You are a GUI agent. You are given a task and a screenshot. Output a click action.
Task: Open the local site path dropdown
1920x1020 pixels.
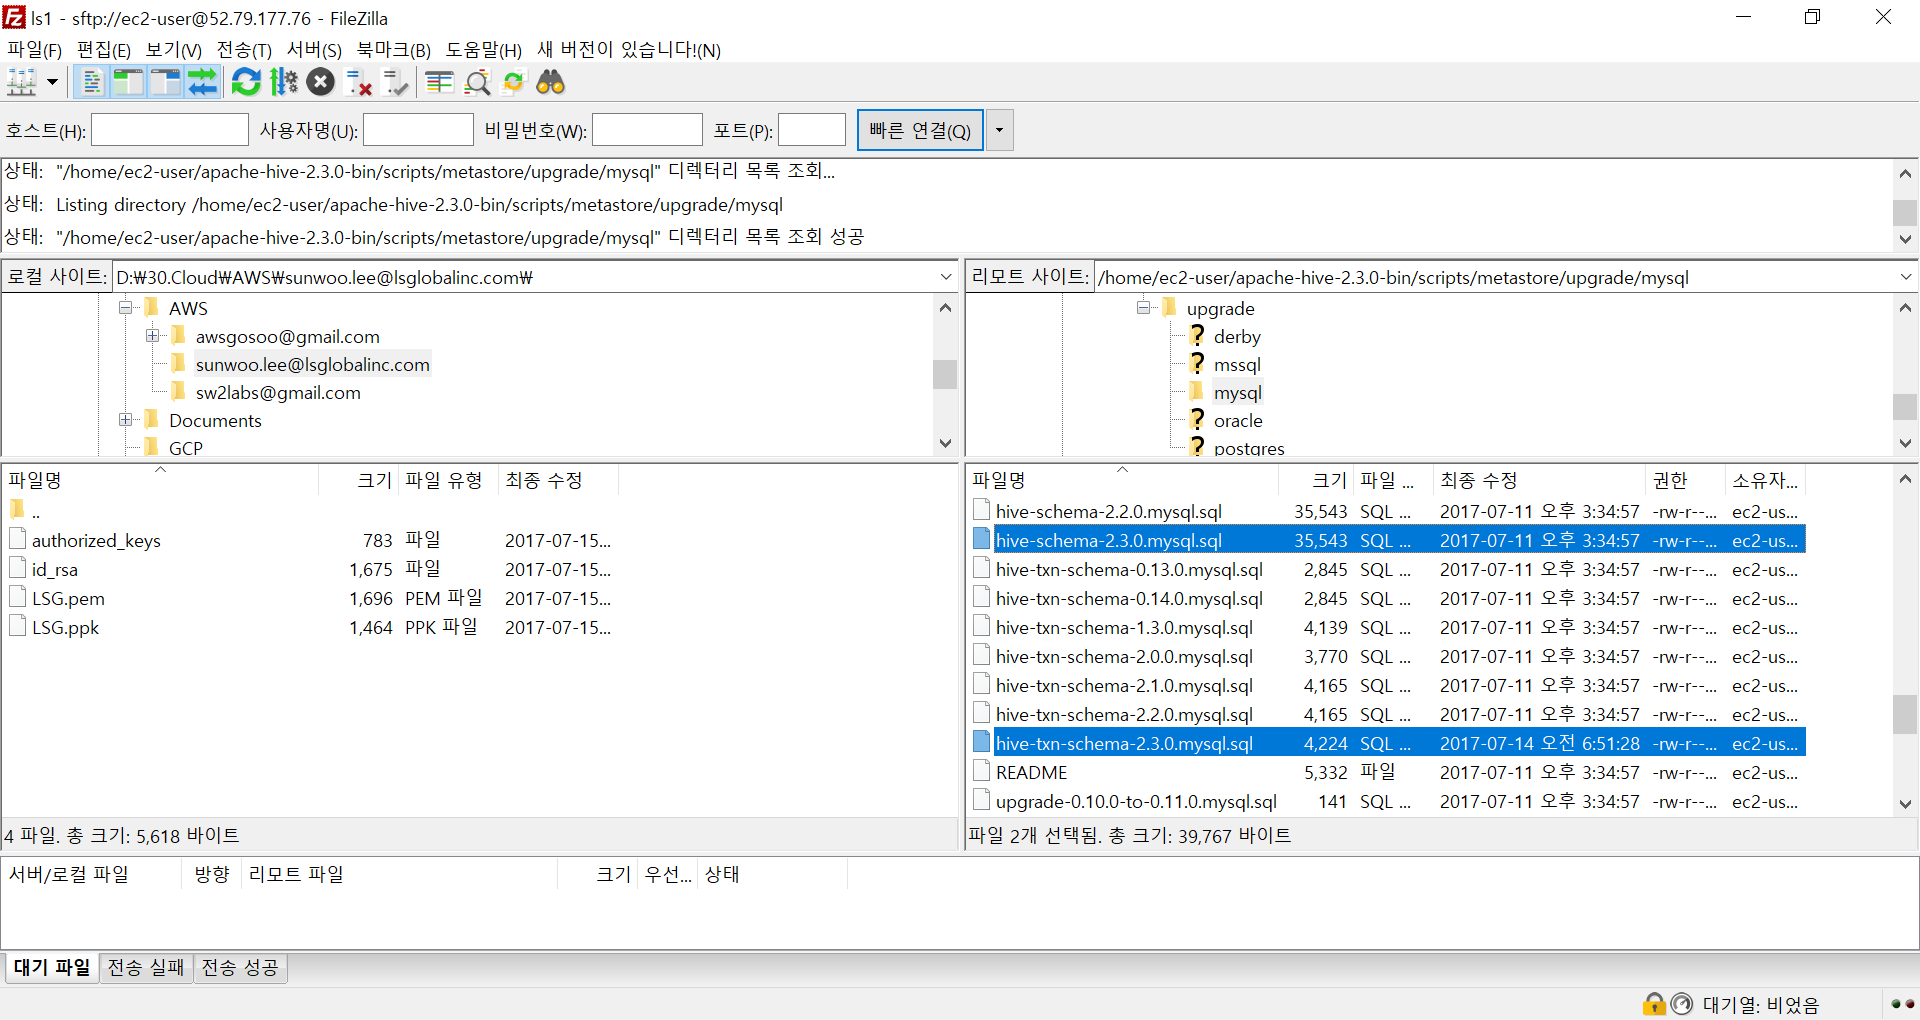click(946, 277)
